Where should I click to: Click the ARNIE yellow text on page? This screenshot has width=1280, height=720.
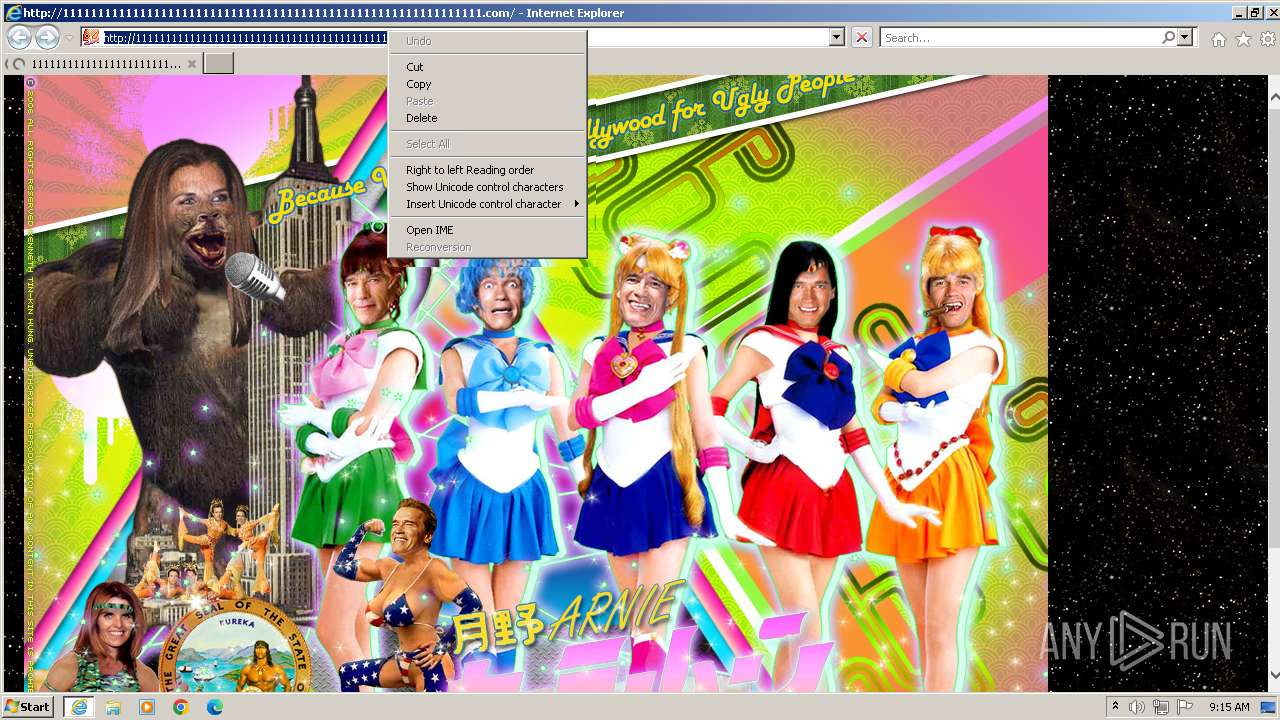[618, 611]
